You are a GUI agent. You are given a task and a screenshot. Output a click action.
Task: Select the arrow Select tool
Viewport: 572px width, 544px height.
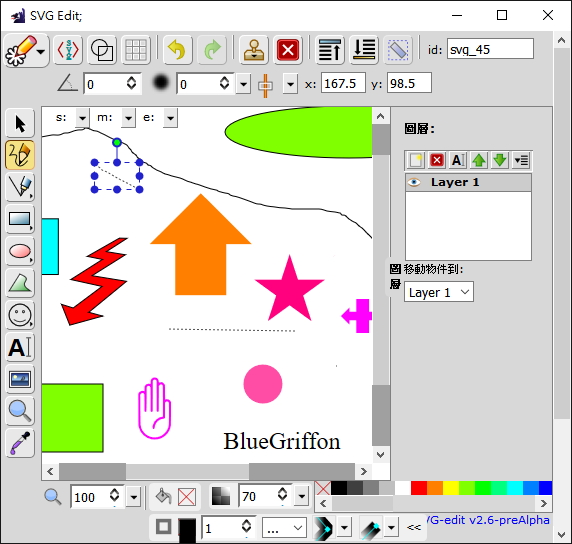(20, 123)
